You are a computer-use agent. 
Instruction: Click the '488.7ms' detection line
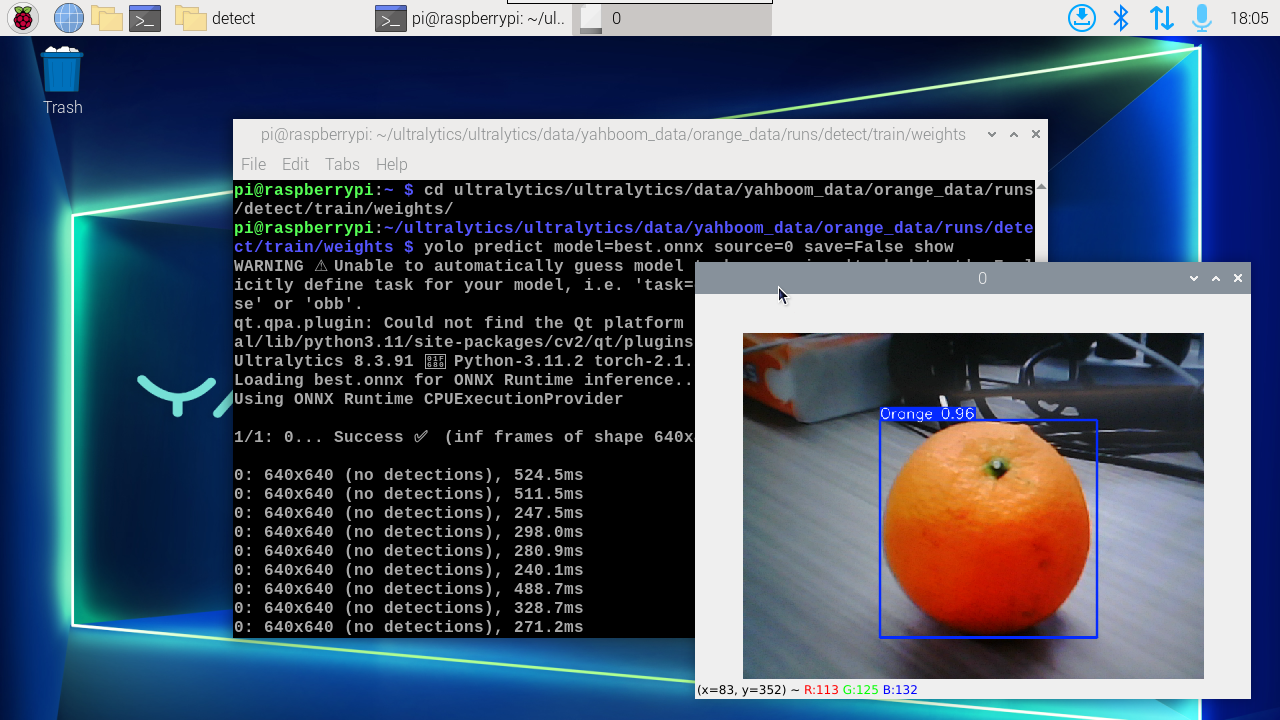pyautogui.click(x=409, y=589)
